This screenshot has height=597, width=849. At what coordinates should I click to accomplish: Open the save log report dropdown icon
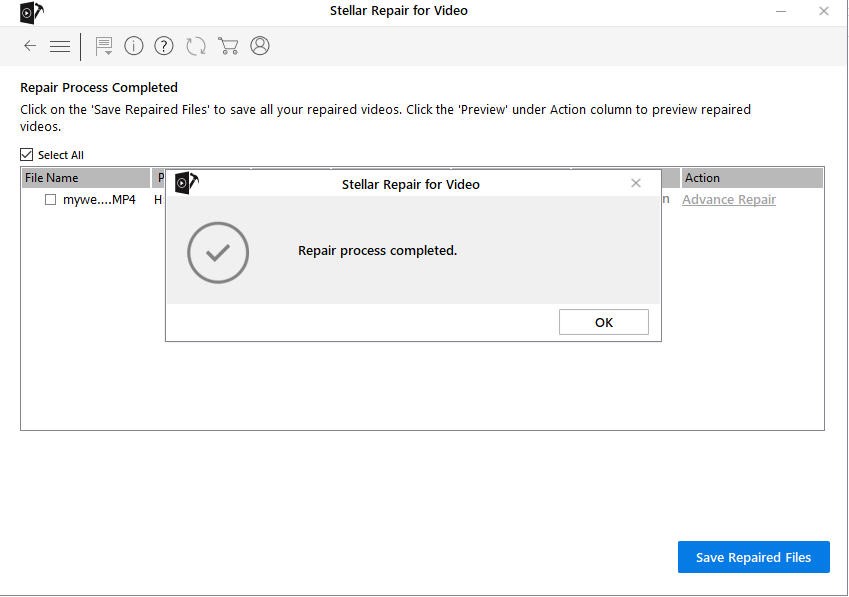click(x=103, y=46)
